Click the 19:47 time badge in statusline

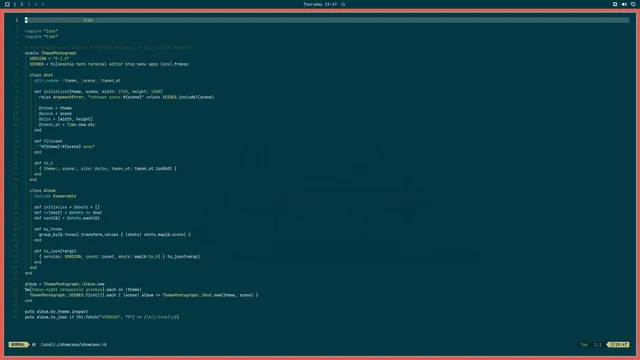pos(619,344)
